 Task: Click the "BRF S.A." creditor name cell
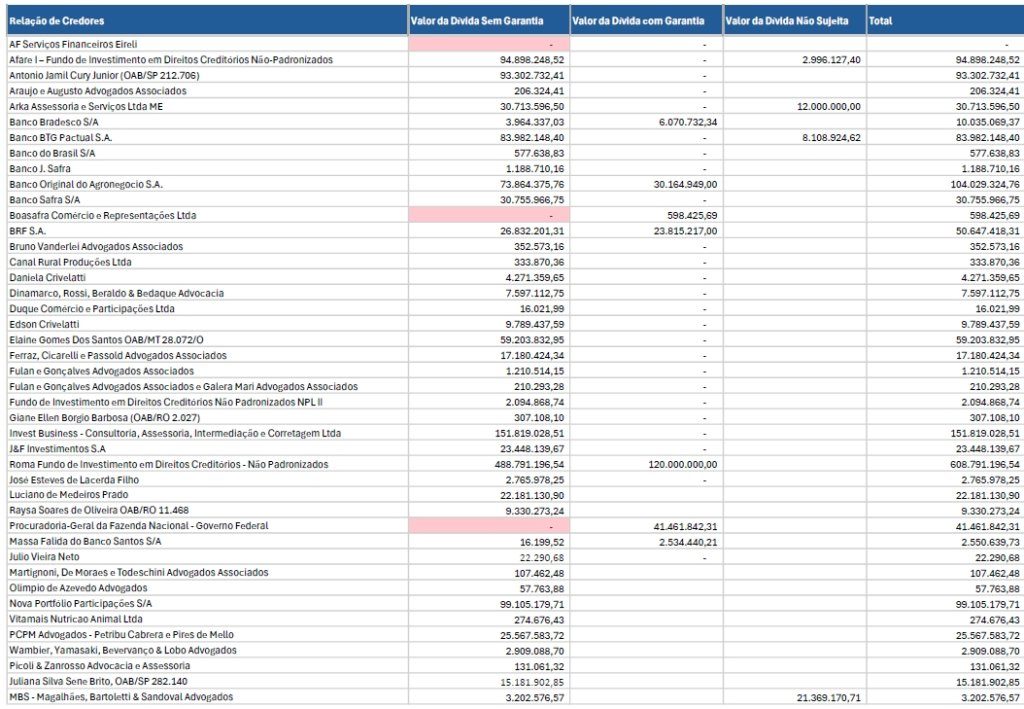pos(30,231)
